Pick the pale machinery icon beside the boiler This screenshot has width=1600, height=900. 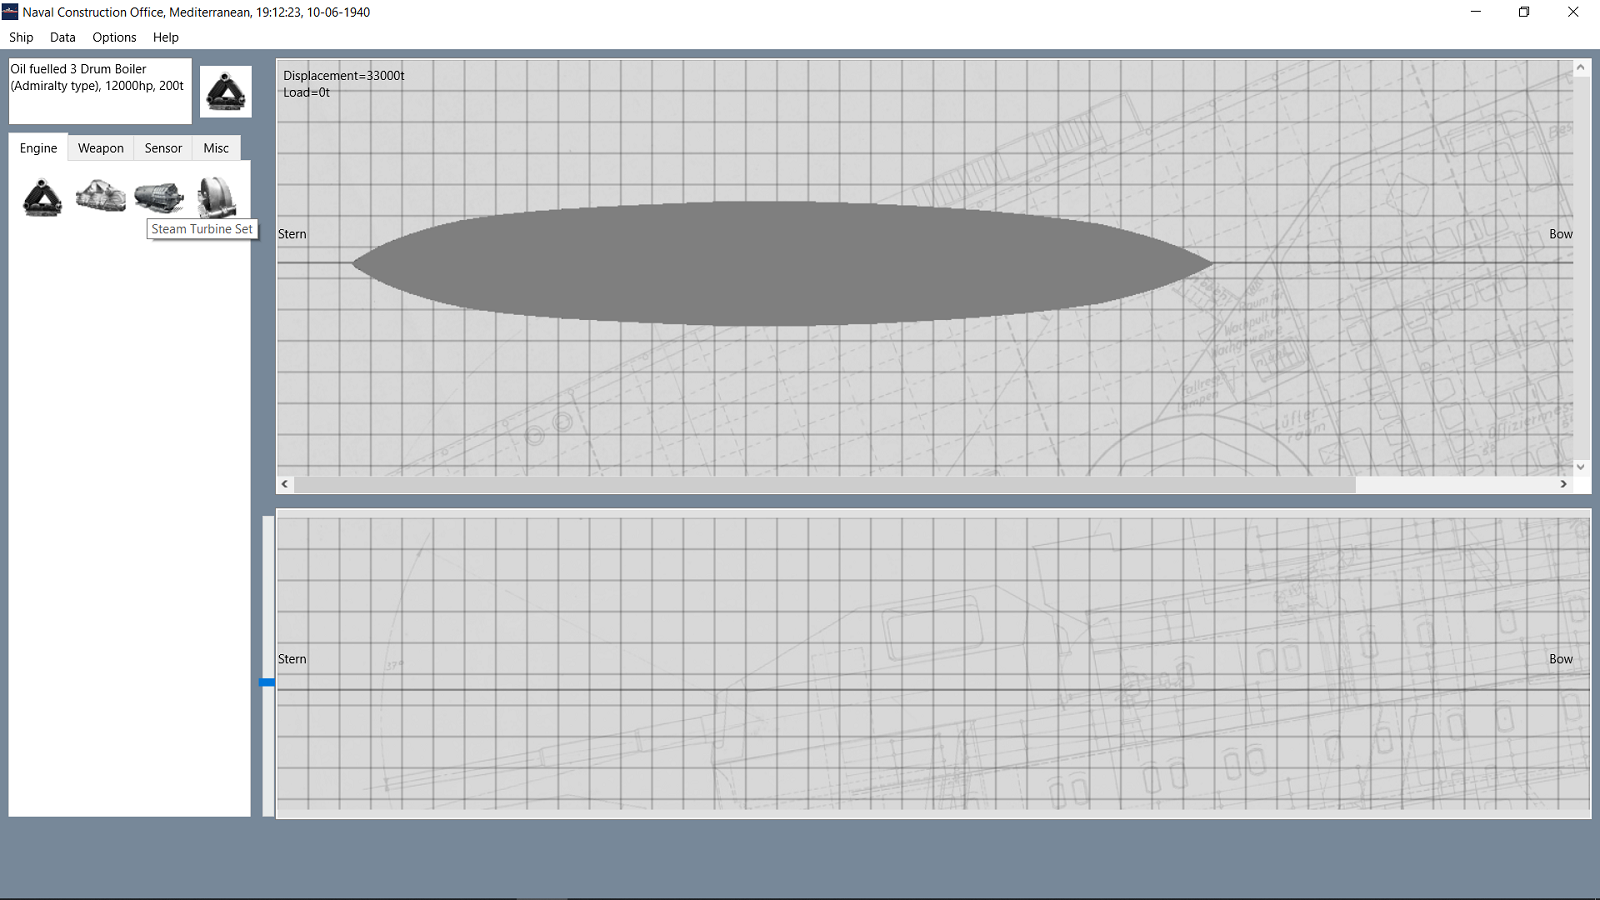[x=101, y=196]
